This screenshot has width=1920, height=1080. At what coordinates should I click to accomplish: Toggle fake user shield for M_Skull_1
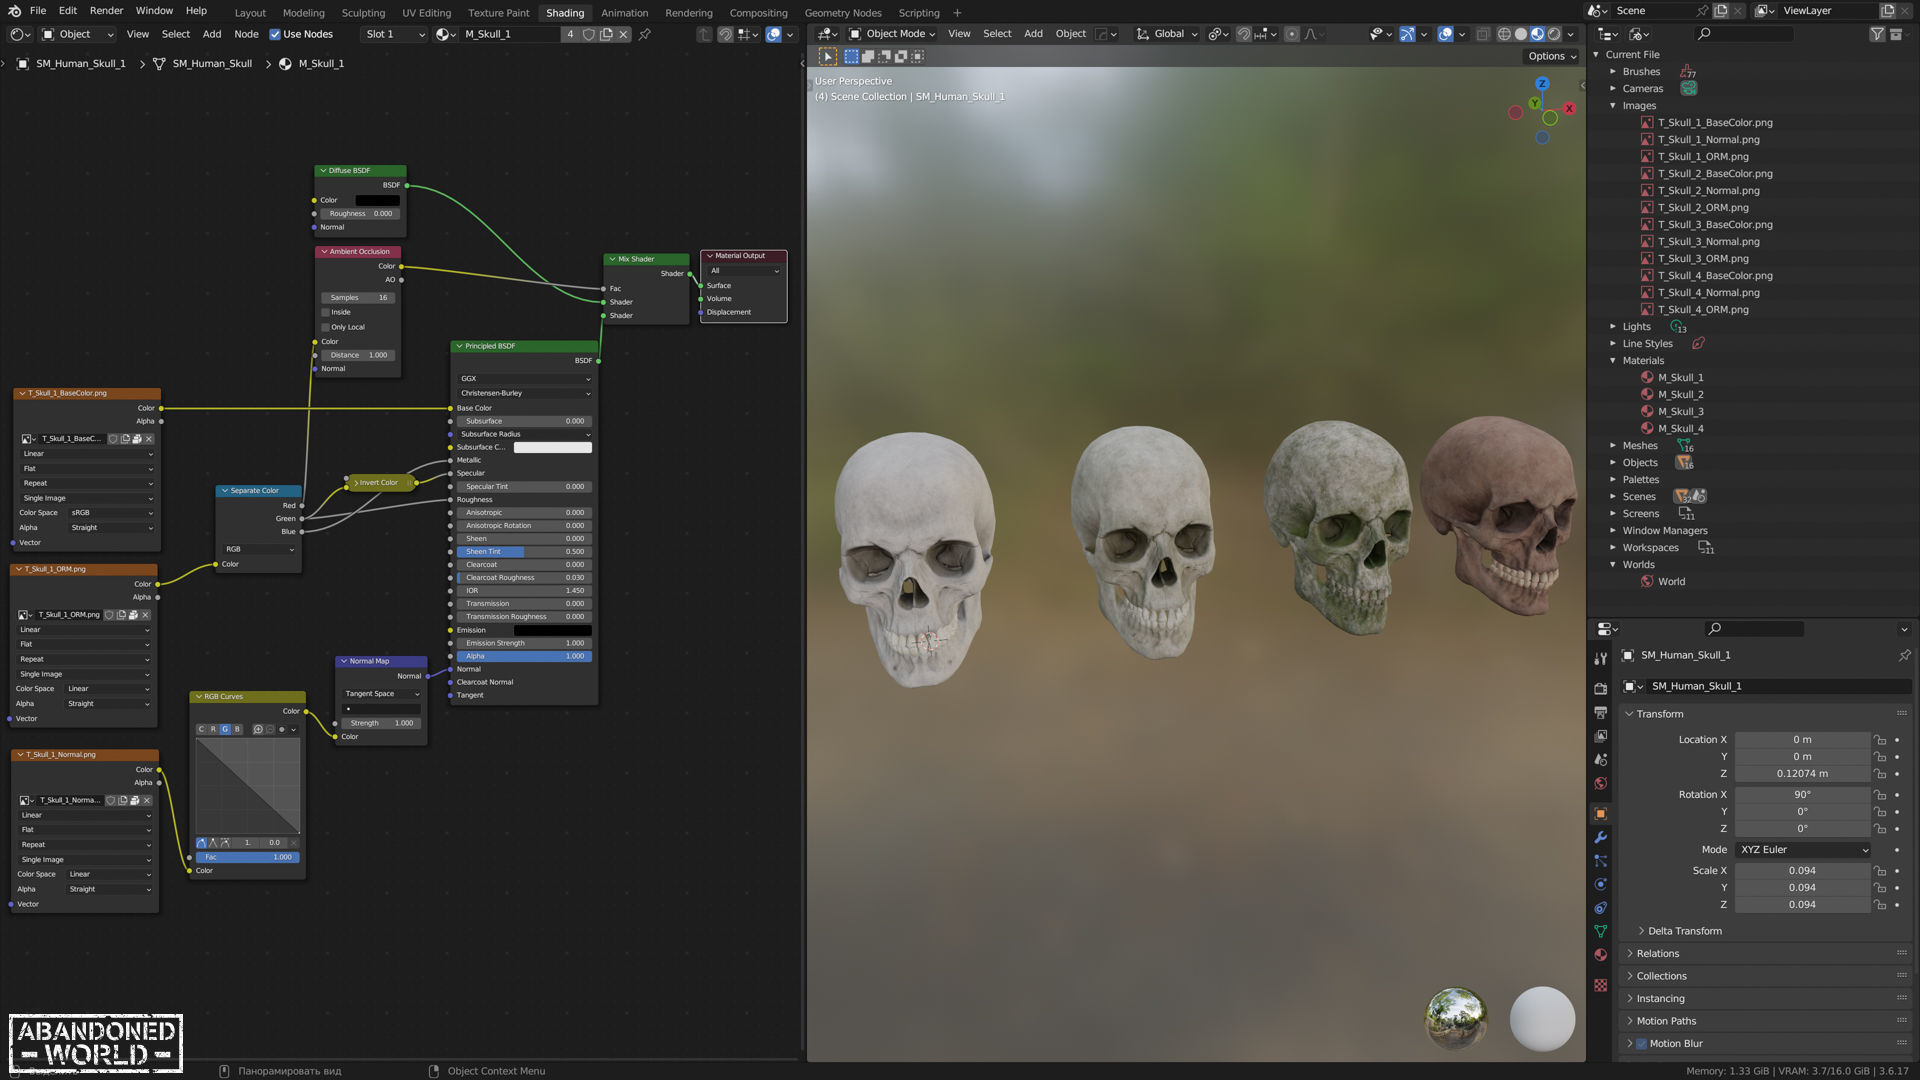(589, 34)
